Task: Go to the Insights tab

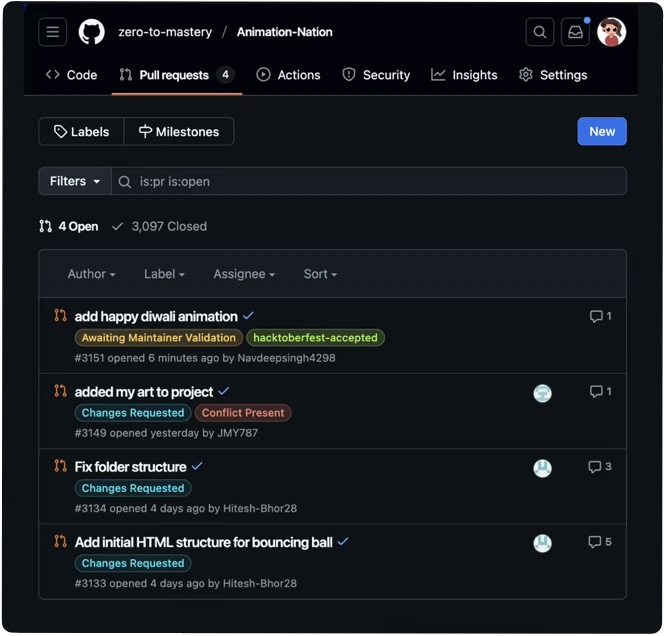Action: click(x=464, y=75)
